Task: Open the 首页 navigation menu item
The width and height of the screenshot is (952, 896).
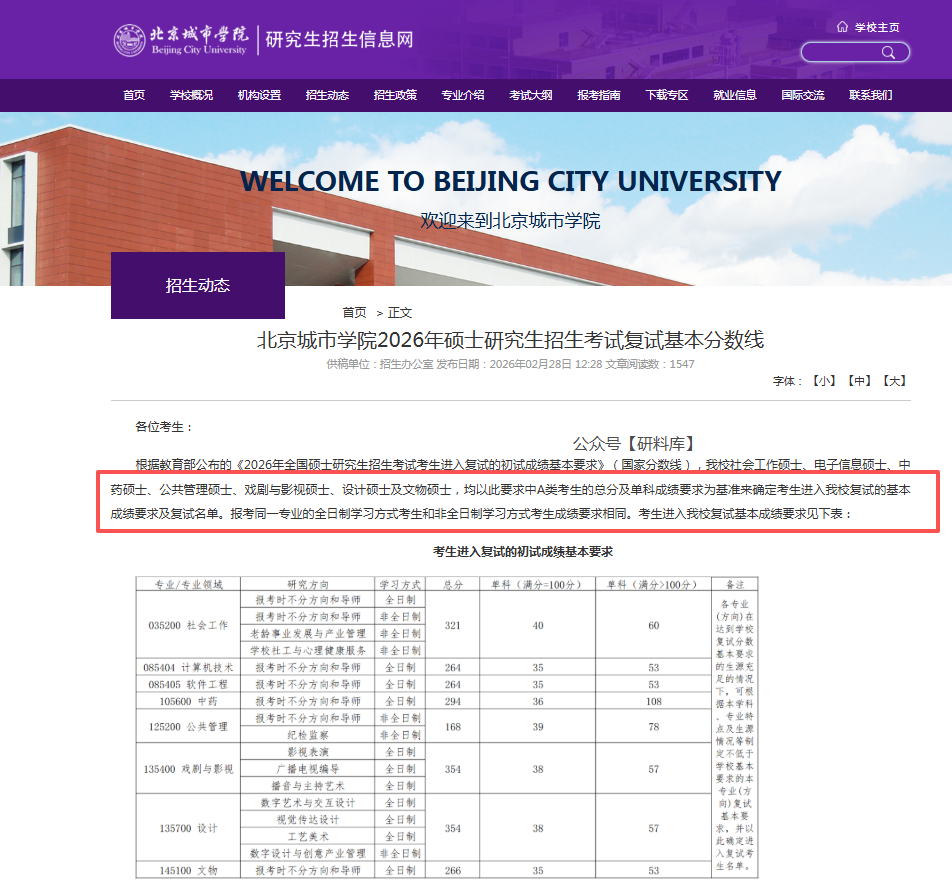Action: point(134,95)
